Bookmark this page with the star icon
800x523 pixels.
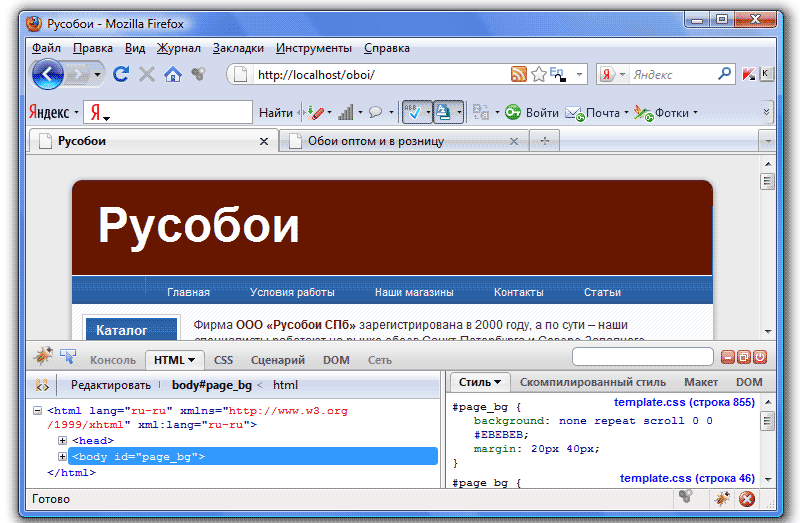click(539, 74)
